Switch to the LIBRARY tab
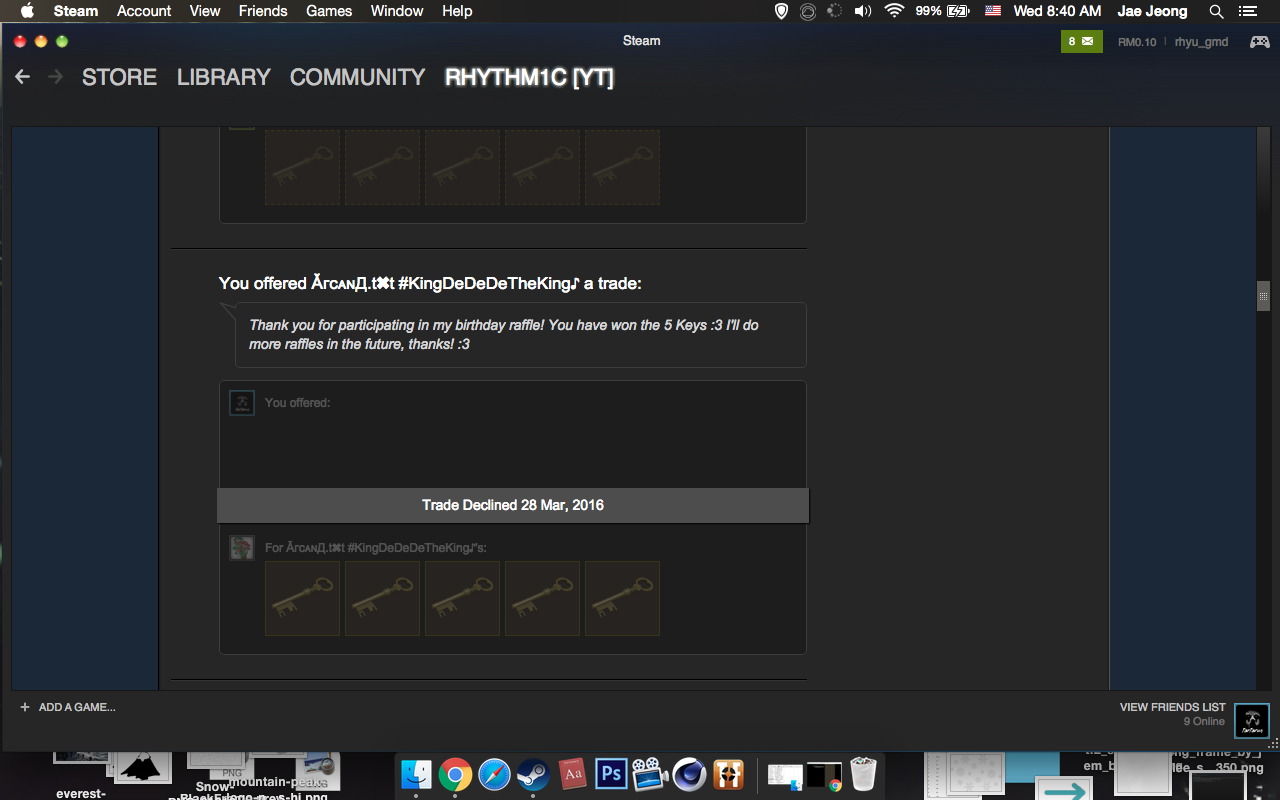Screen dimensions: 1280x800 coord(223,77)
